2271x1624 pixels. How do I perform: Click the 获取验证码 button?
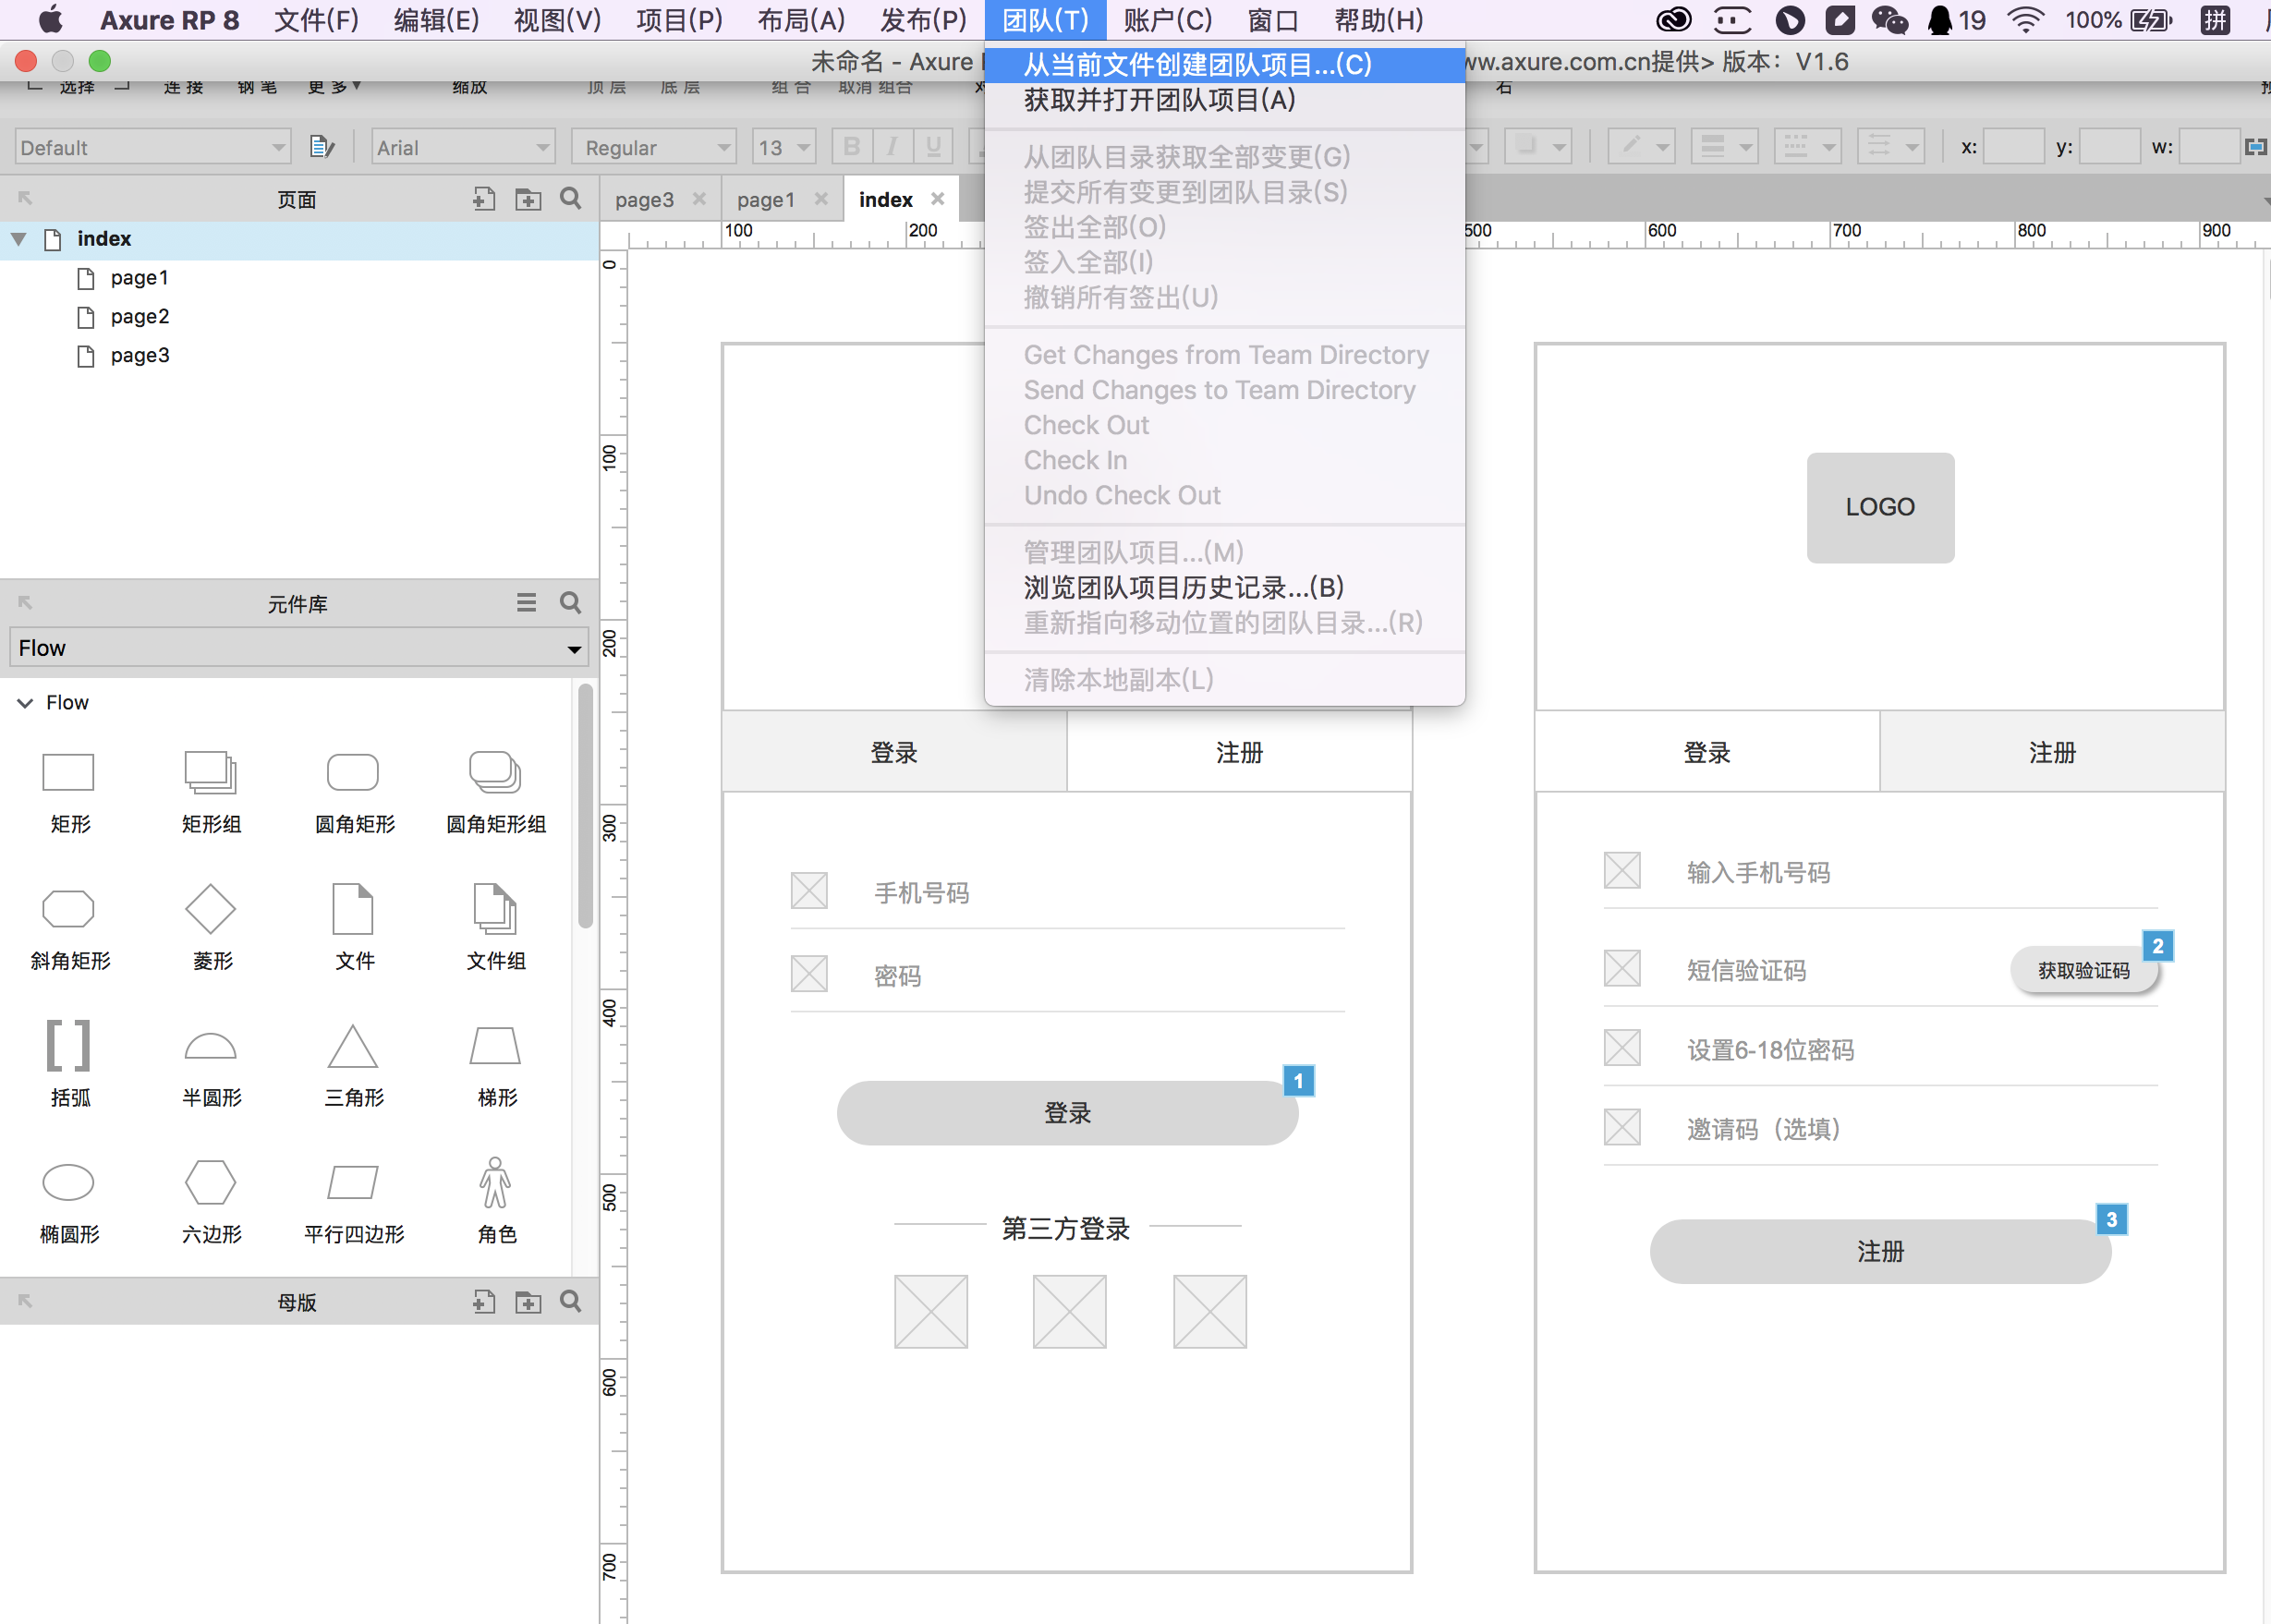[x=2082, y=968]
